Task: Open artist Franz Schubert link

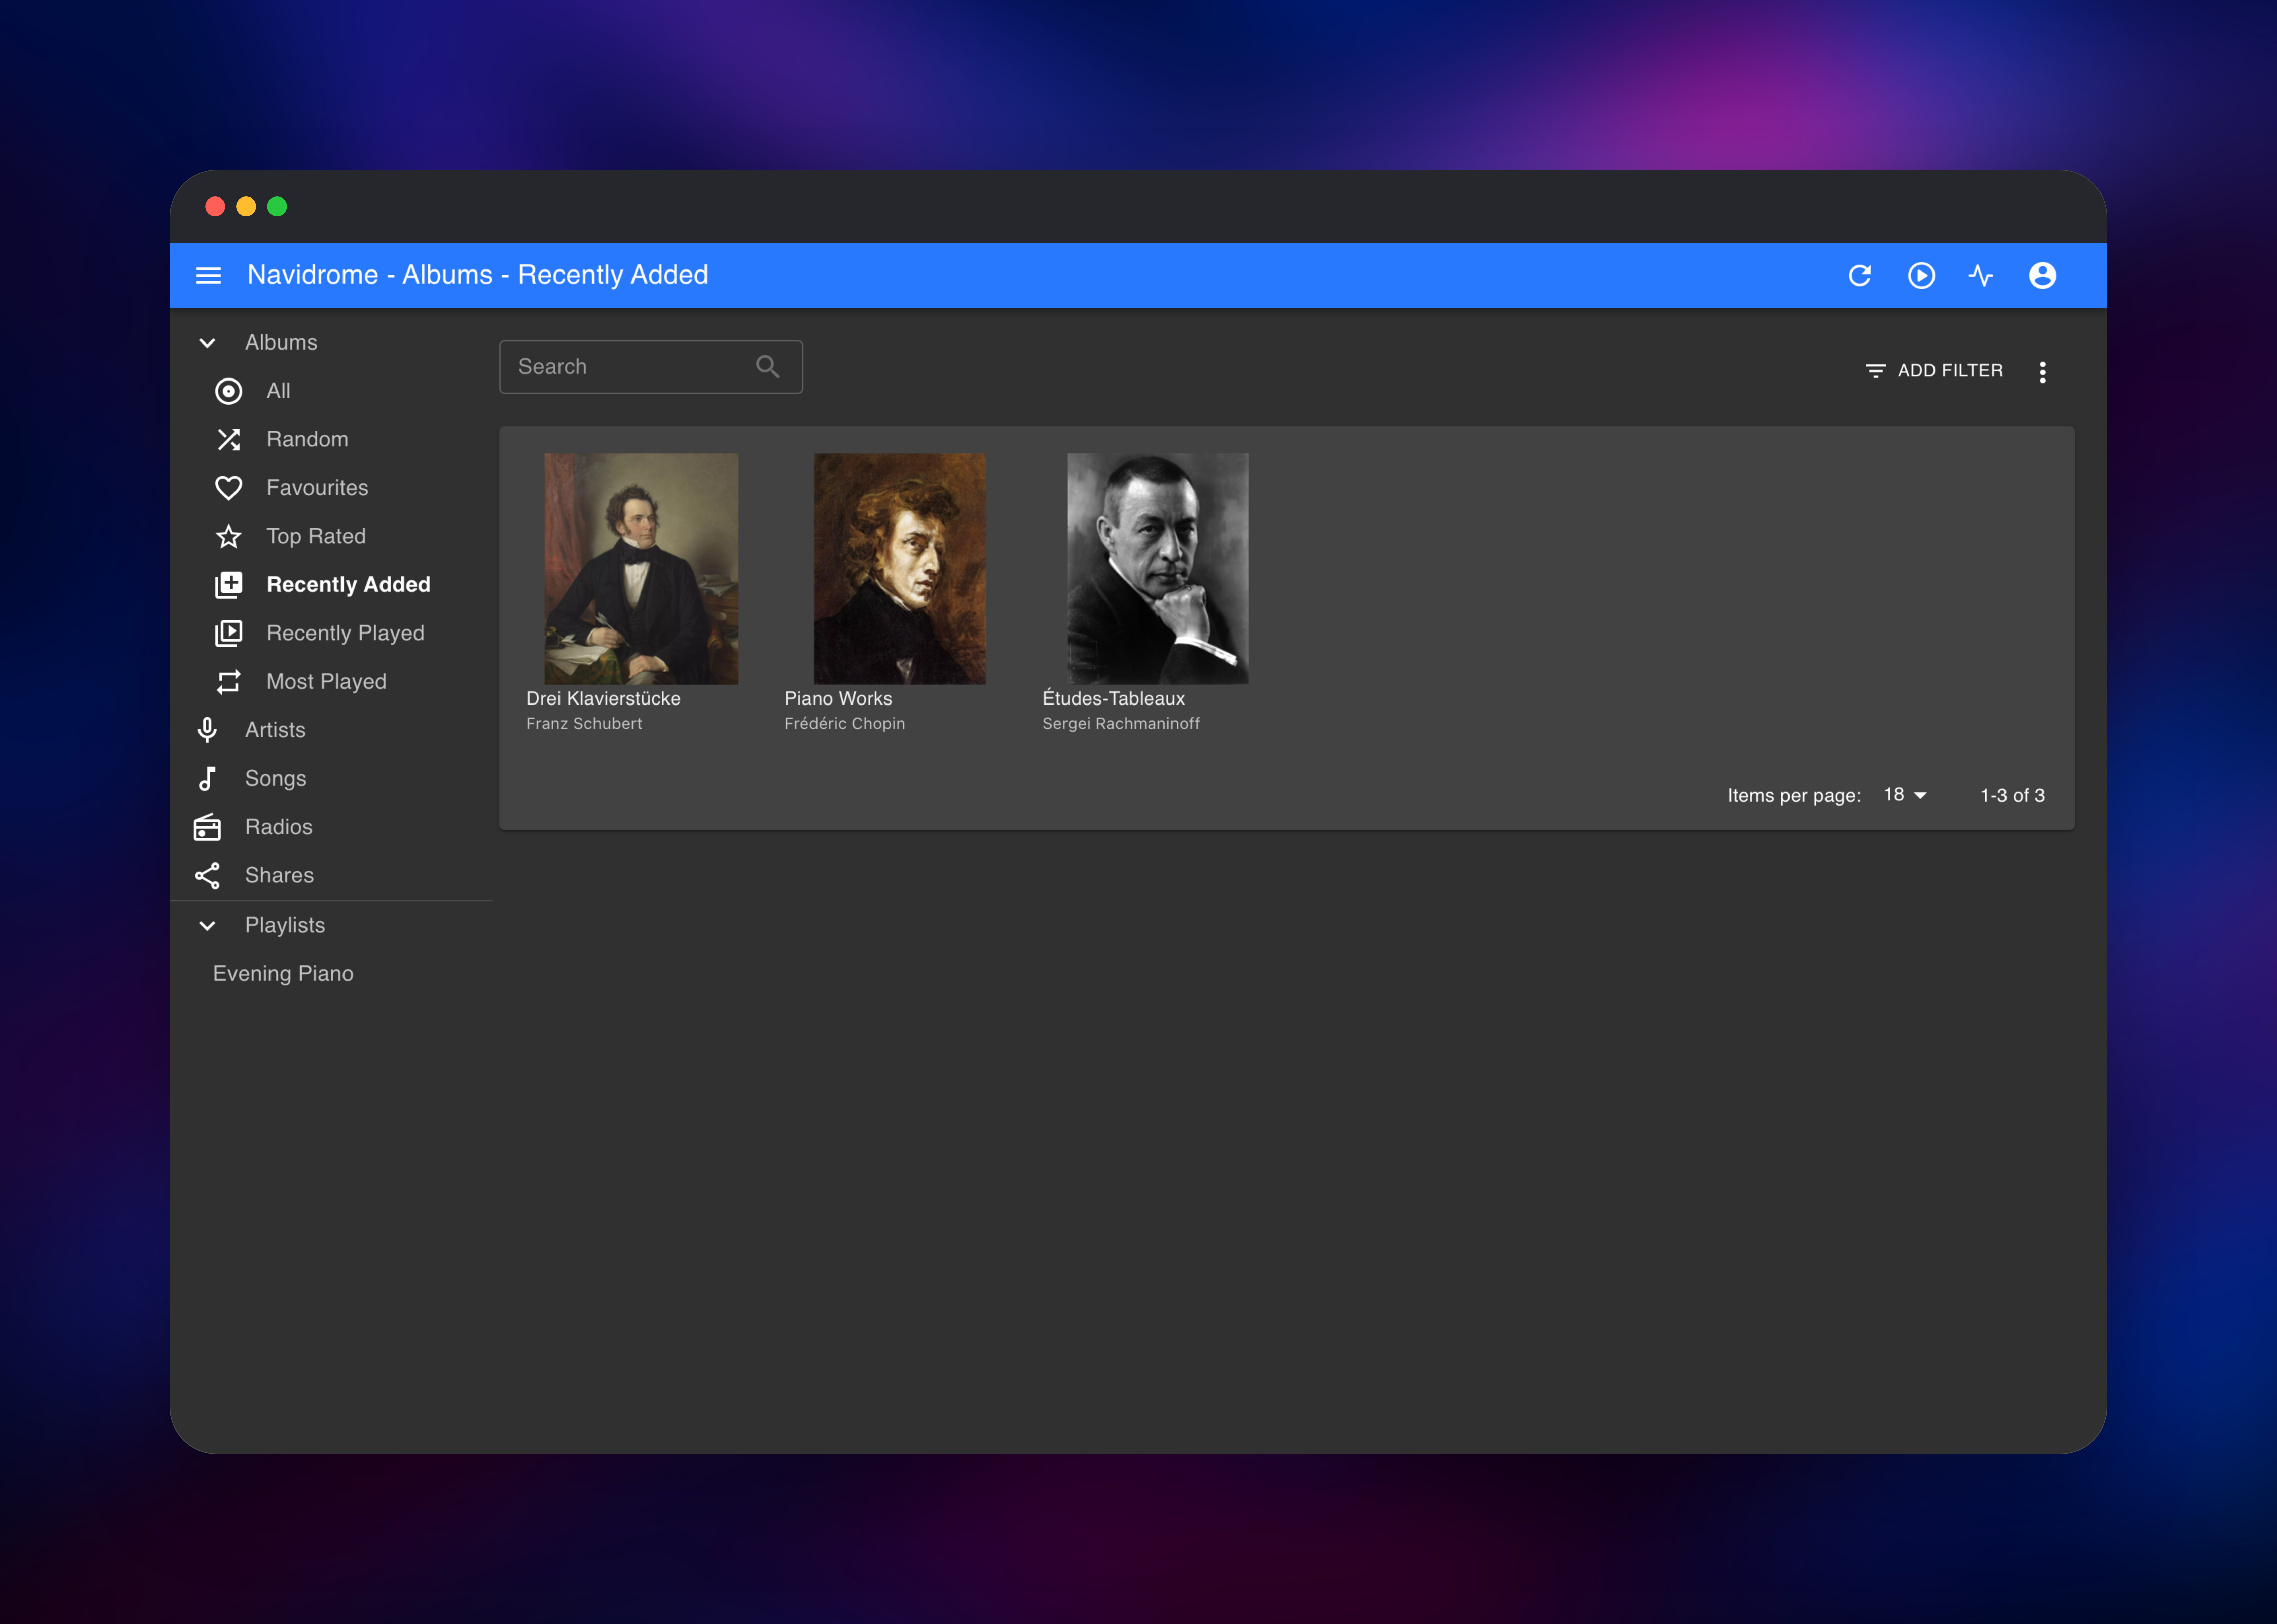Action: [584, 724]
